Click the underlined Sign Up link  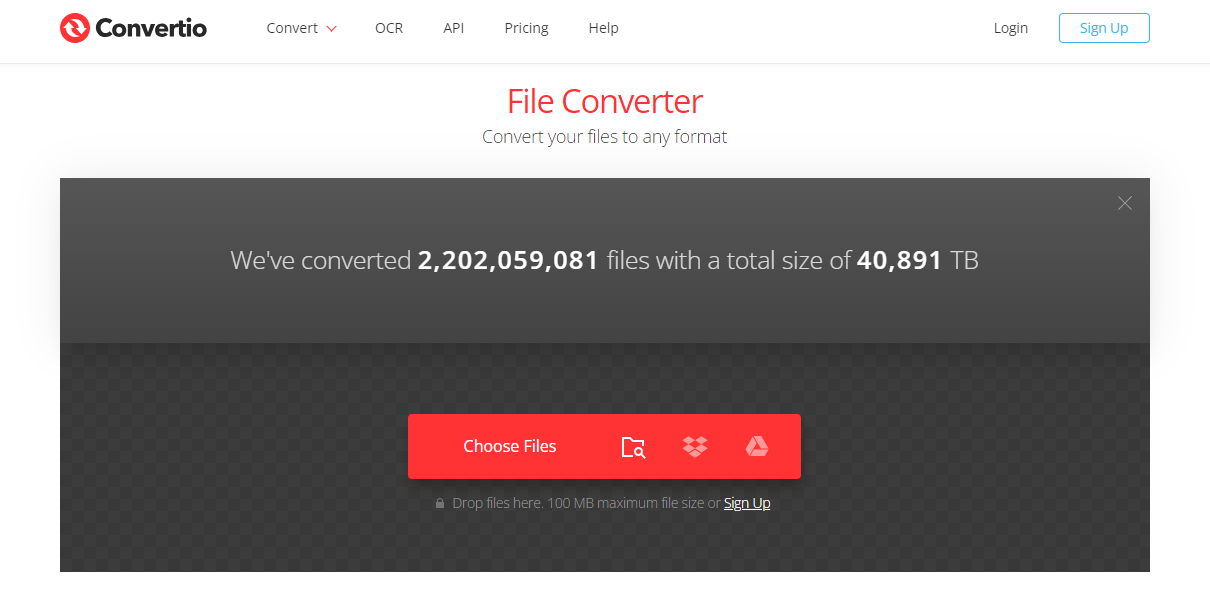(x=747, y=502)
